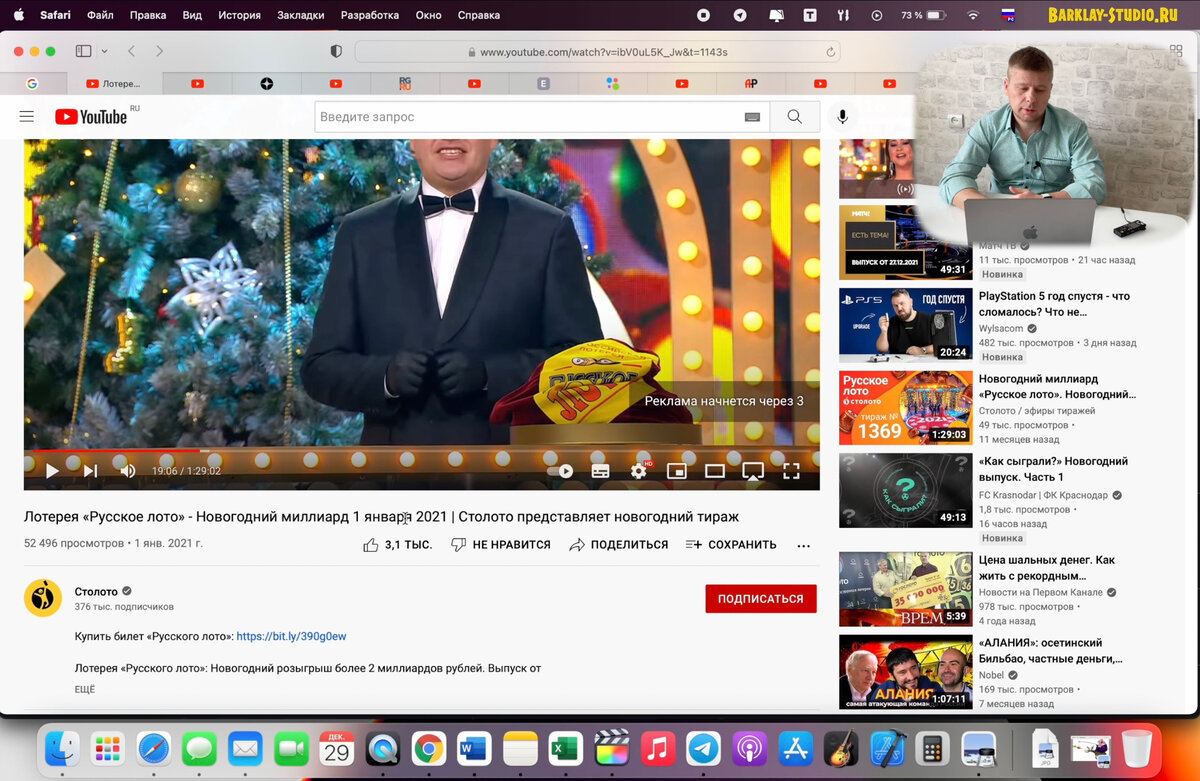Click the Safari privacy shield icon
This screenshot has width=1200, height=781.
tap(336, 51)
